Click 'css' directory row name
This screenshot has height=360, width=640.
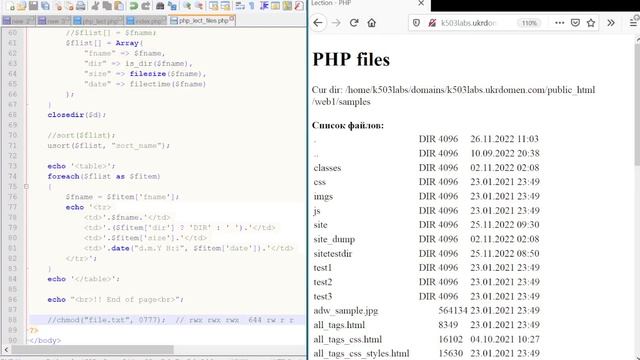[x=320, y=182]
